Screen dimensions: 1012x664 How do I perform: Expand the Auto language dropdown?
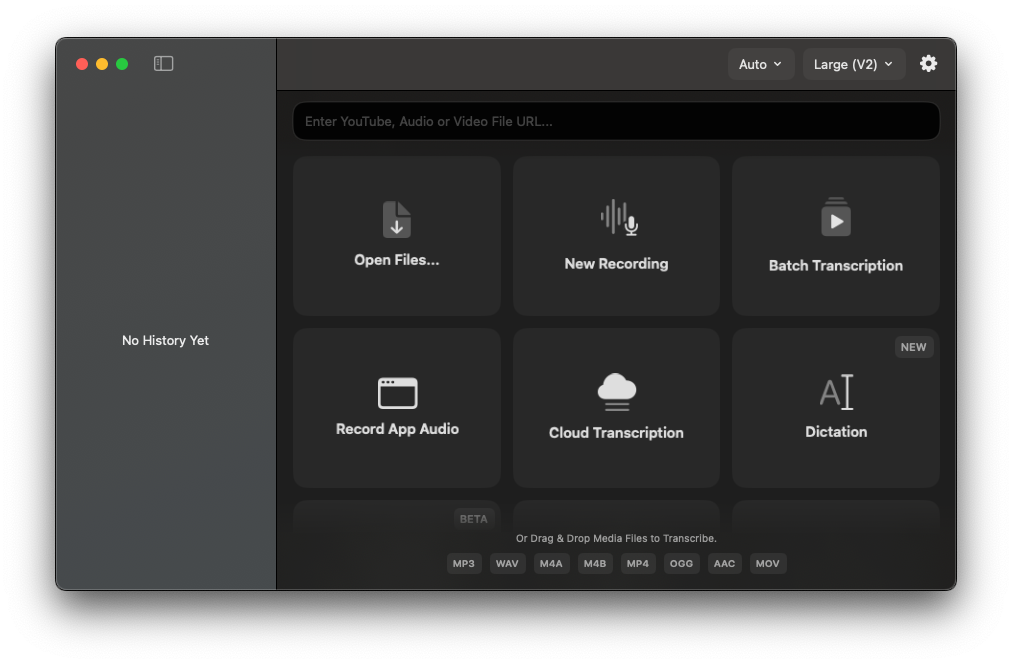click(760, 64)
